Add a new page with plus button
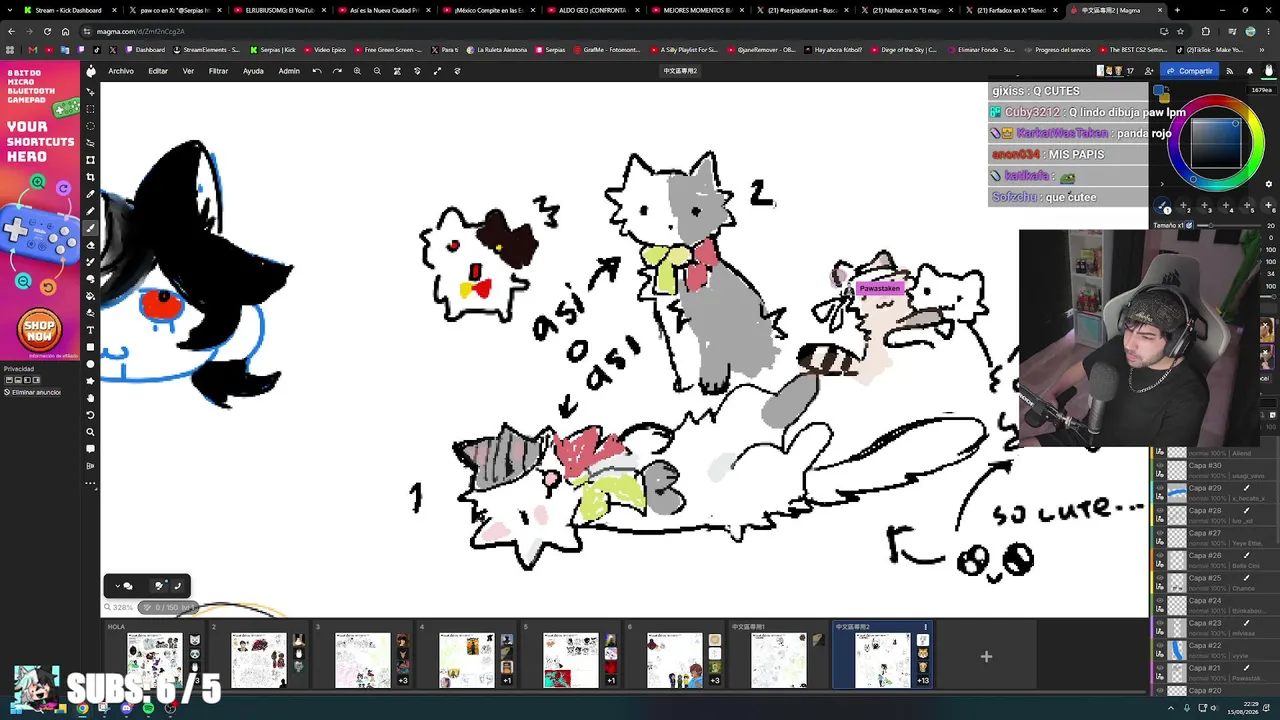1280x720 pixels. pos(986,656)
